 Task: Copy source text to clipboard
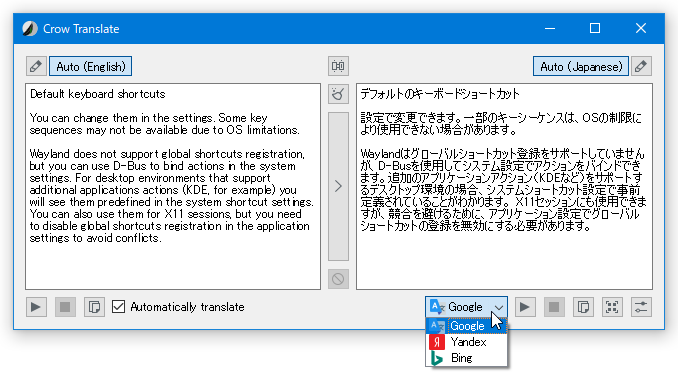(x=94, y=307)
